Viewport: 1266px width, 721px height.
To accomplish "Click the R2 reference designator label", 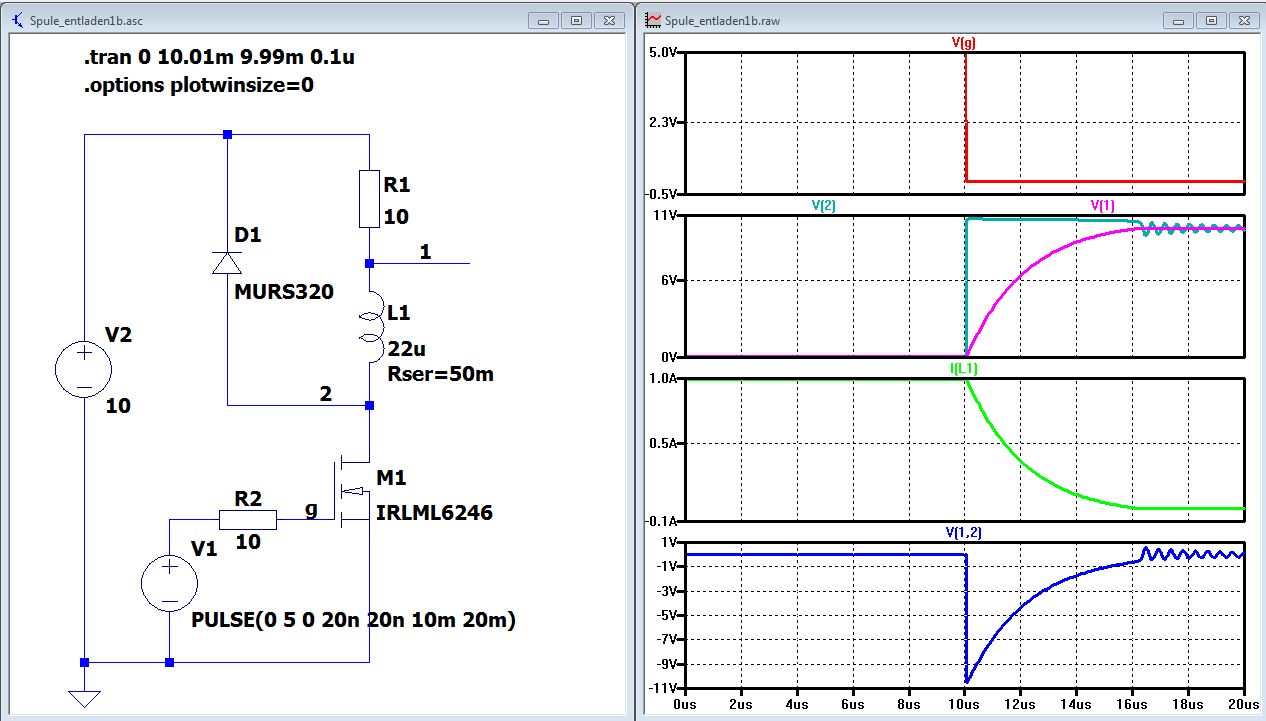I will (248, 497).
